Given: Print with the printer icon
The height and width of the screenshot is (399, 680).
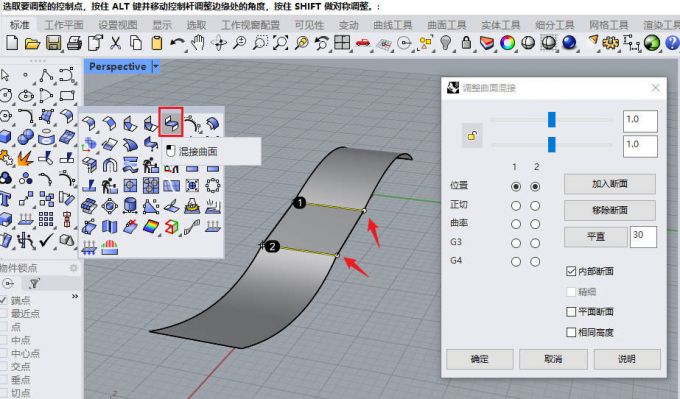Looking at the screenshot, I should click(74, 43).
